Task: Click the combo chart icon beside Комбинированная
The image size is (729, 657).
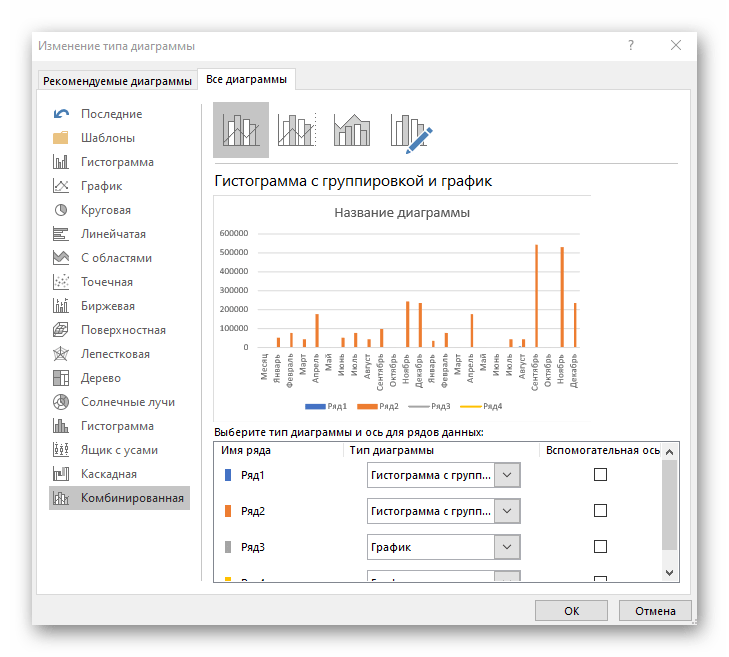Action: (x=61, y=498)
